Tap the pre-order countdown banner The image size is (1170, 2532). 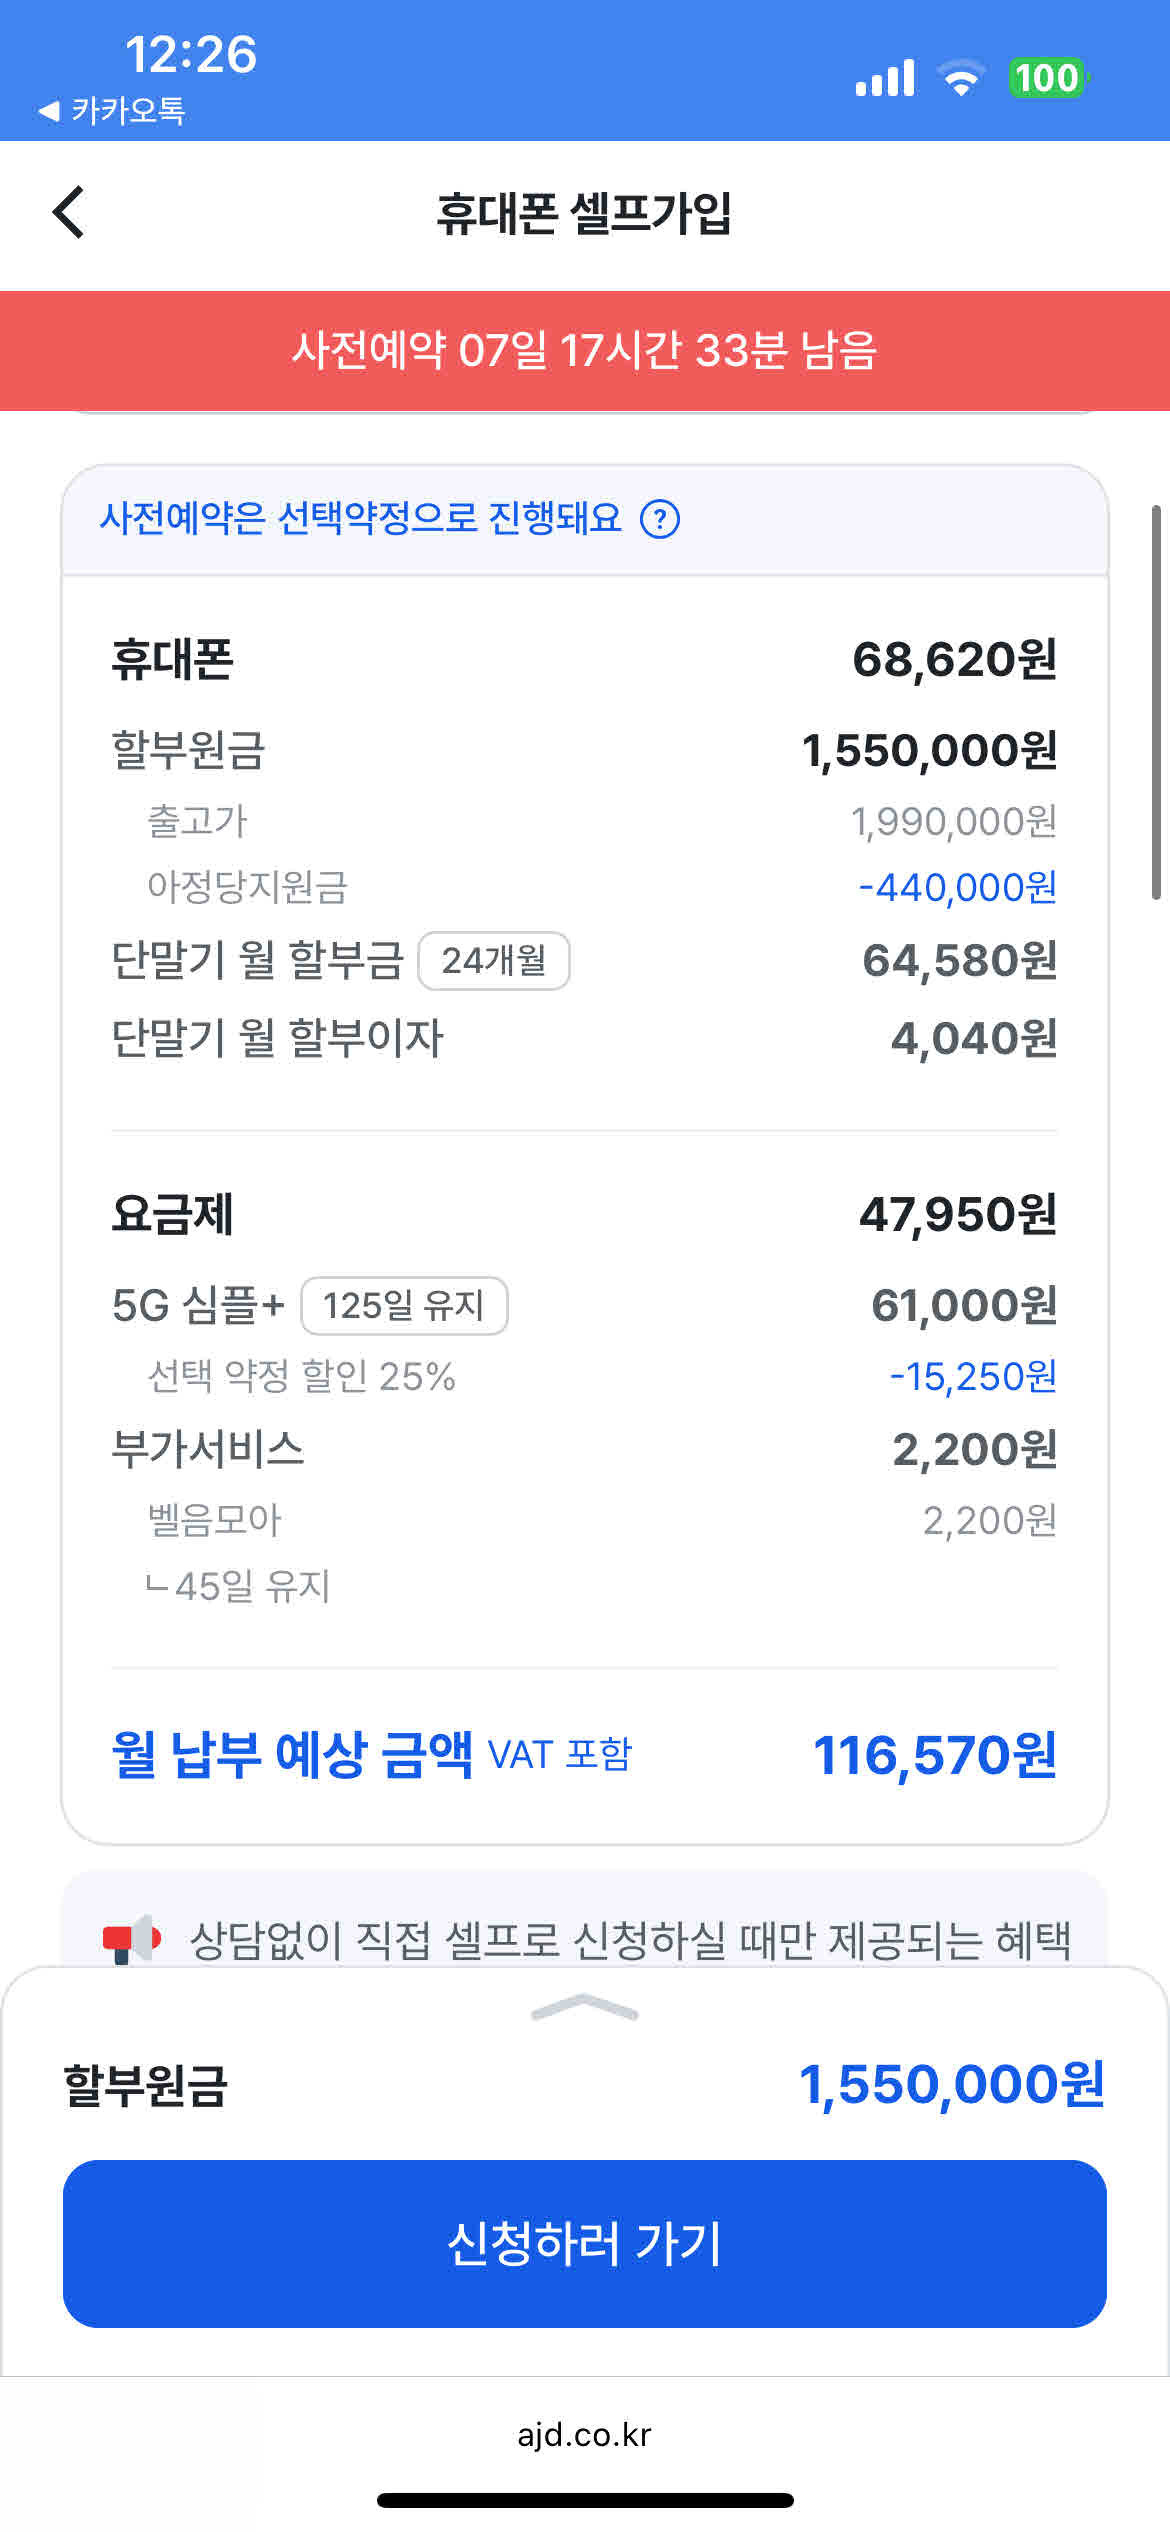pos(585,351)
